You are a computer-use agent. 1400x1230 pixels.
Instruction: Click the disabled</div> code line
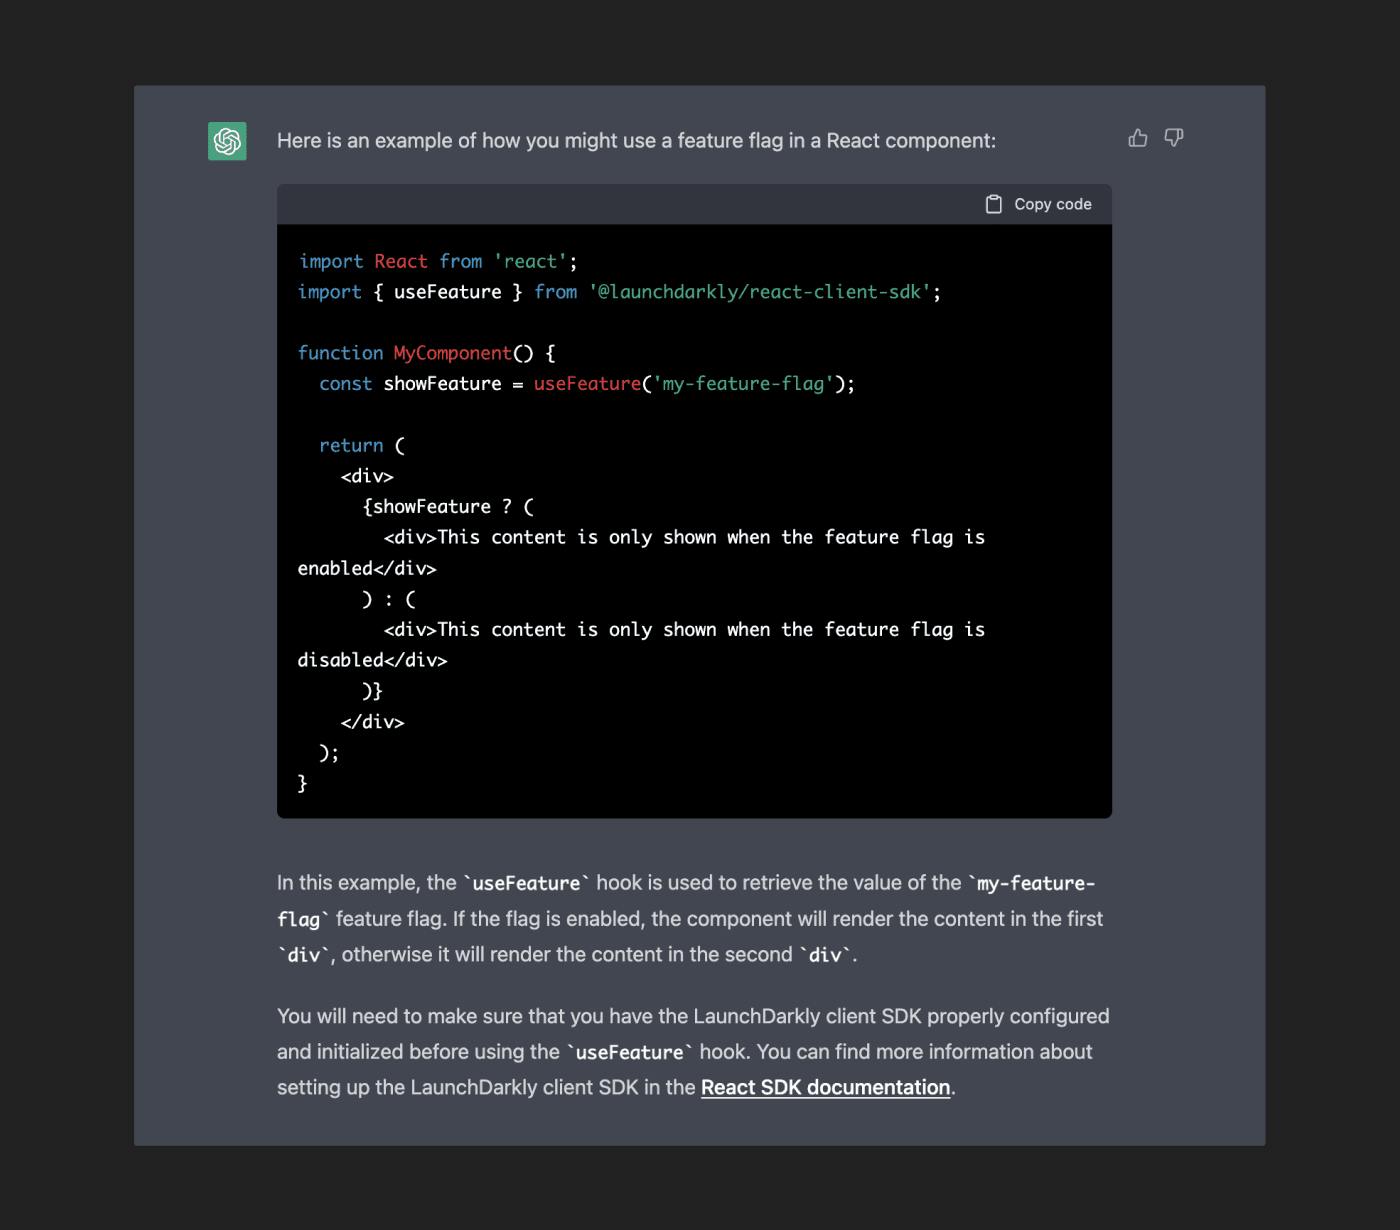(372, 660)
